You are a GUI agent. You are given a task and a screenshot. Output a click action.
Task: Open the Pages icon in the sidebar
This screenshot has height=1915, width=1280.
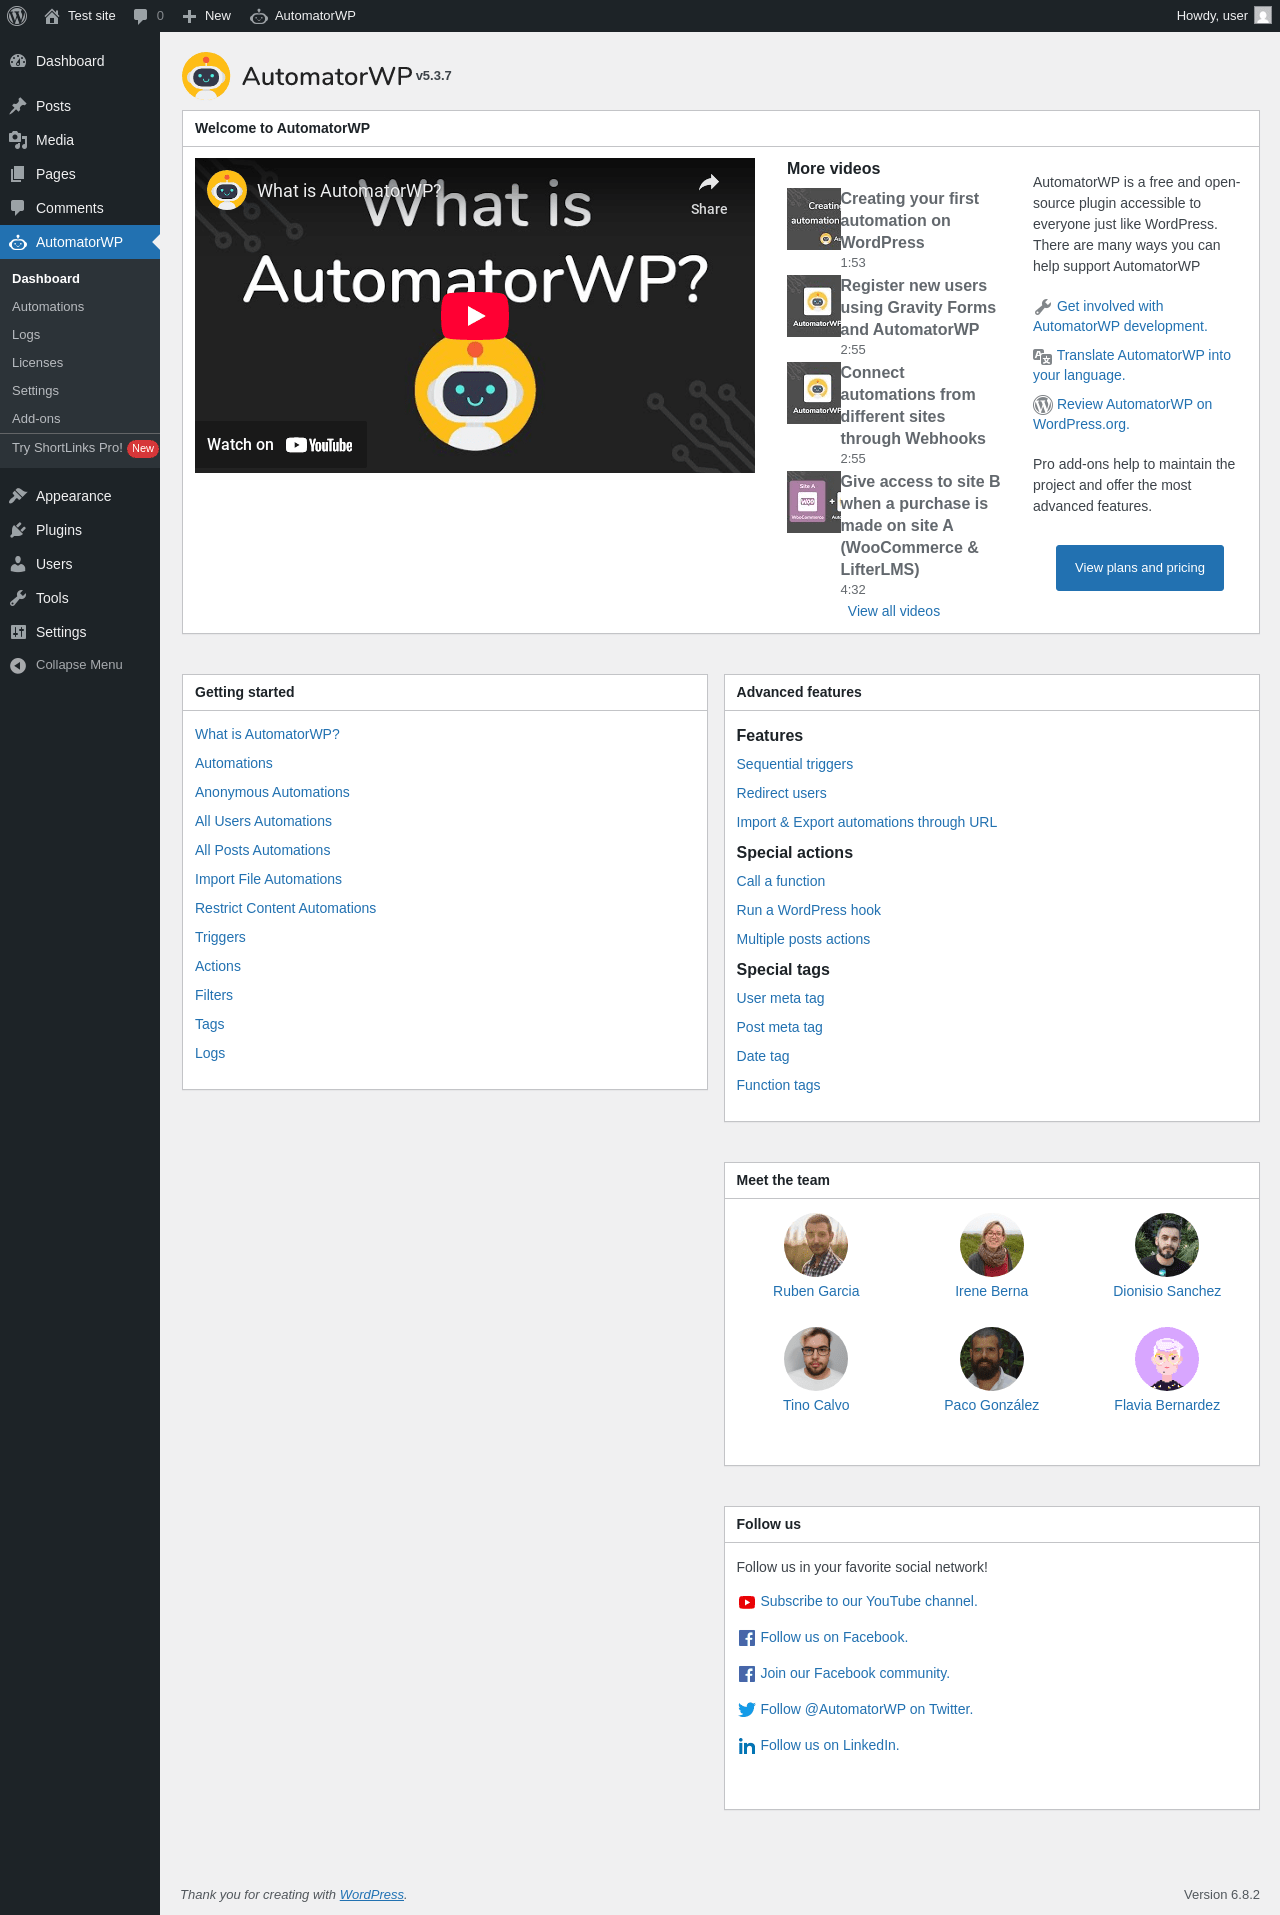18,174
